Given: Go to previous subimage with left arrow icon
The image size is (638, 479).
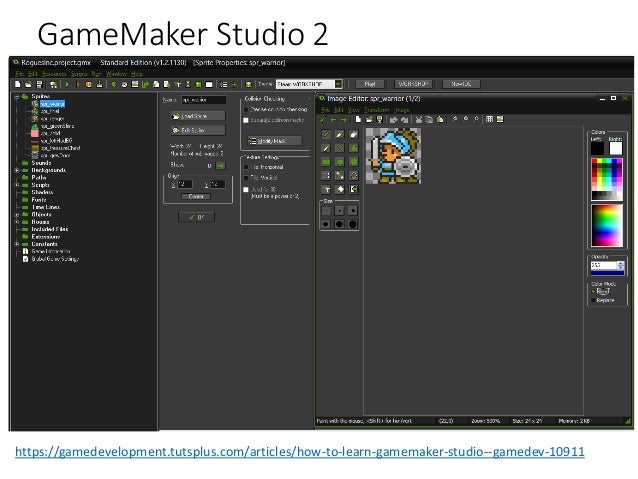Looking at the screenshot, I should (333, 119).
